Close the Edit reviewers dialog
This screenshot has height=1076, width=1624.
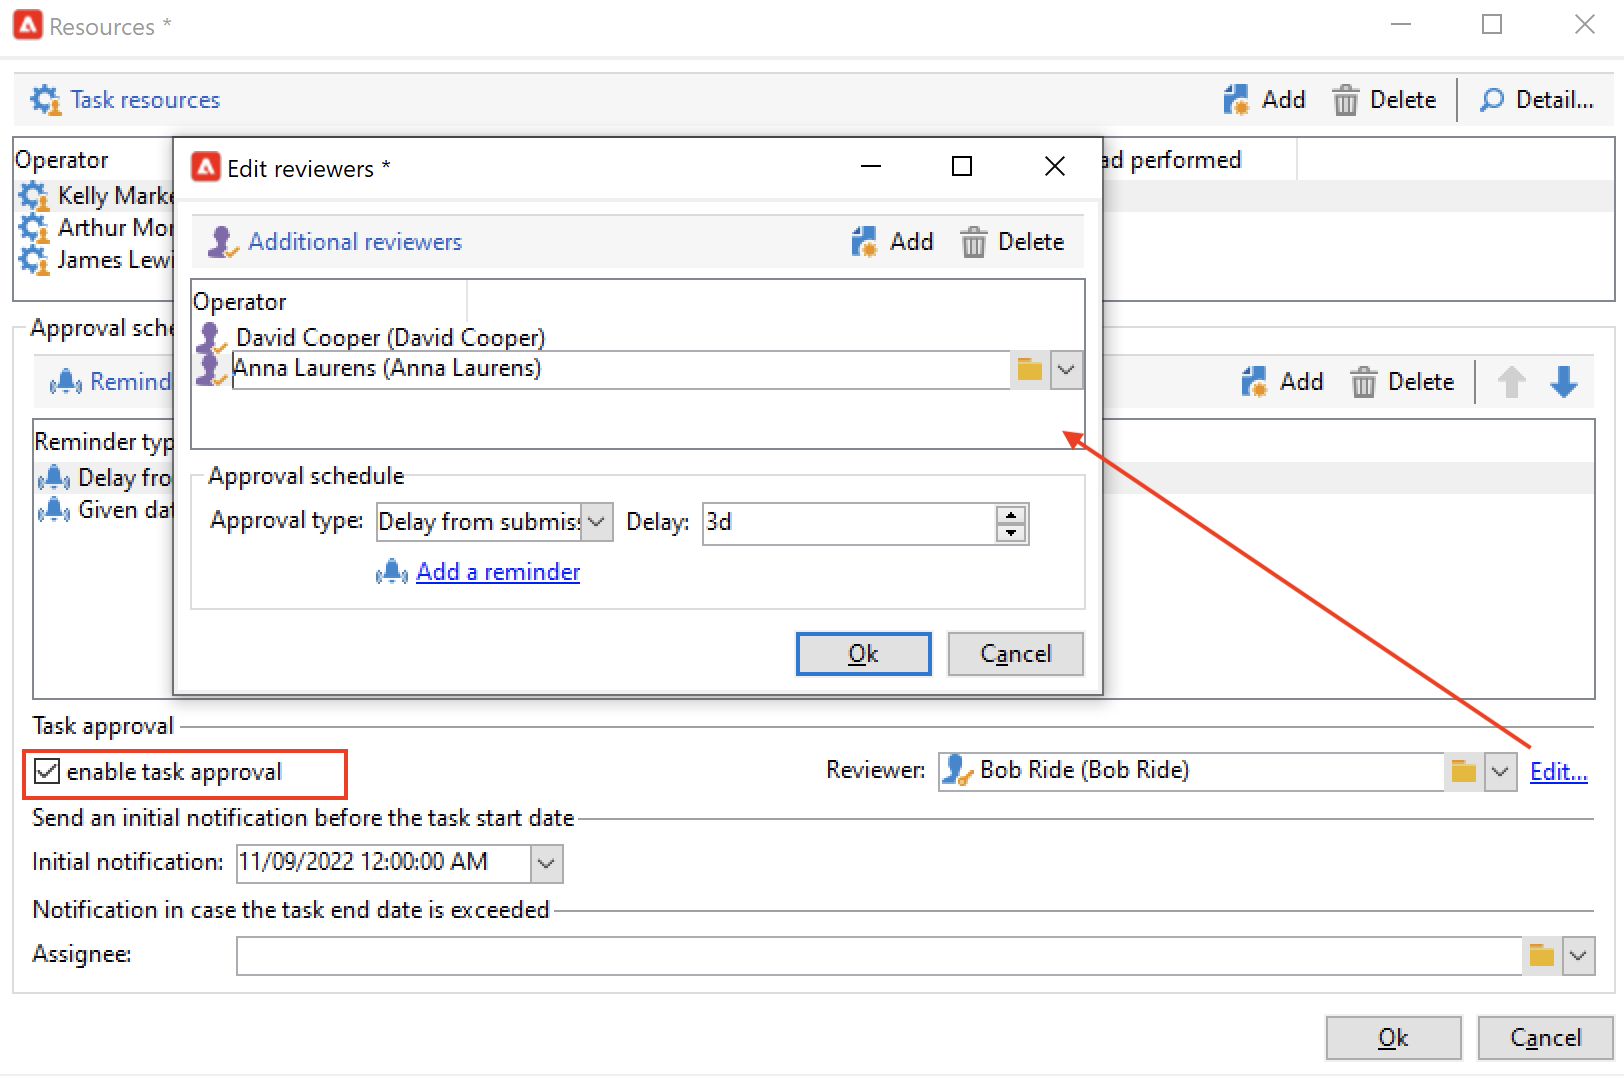[x=1055, y=166]
